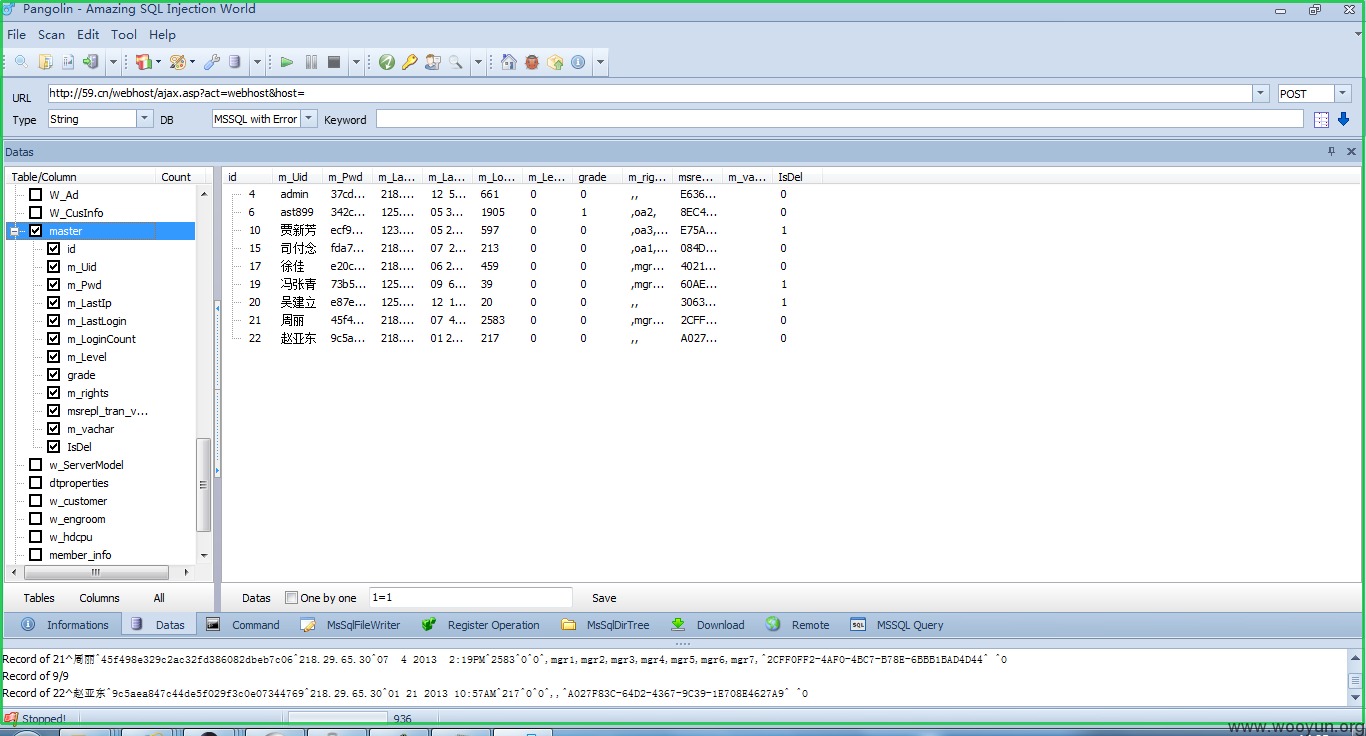Open the MsSqlFileWriter tab
This screenshot has width=1366, height=736.
click(350, 625)
